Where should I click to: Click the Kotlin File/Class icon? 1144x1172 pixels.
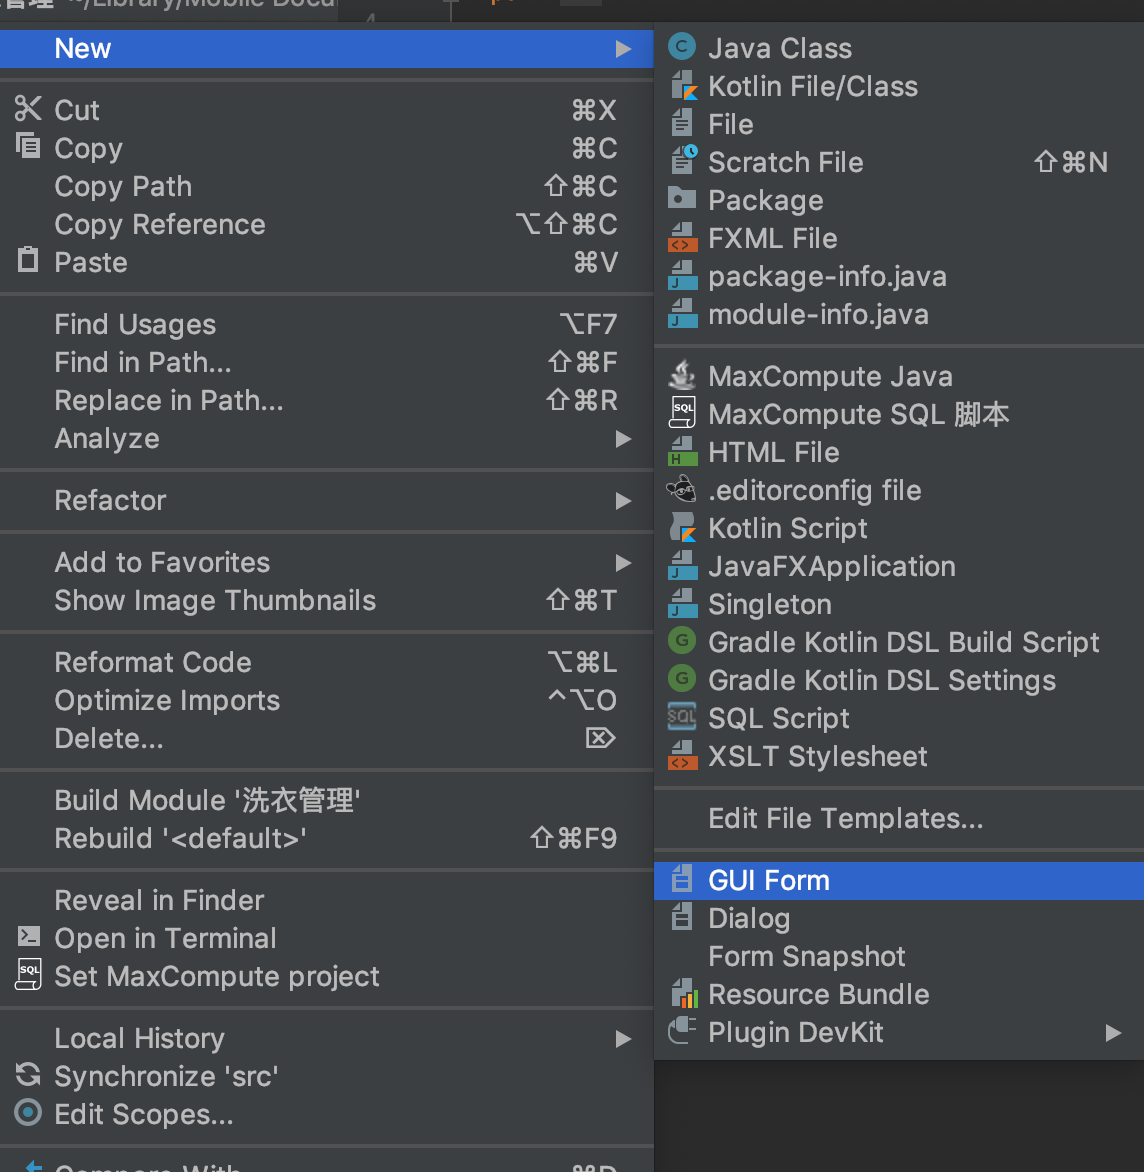click(x=682, y=86)
